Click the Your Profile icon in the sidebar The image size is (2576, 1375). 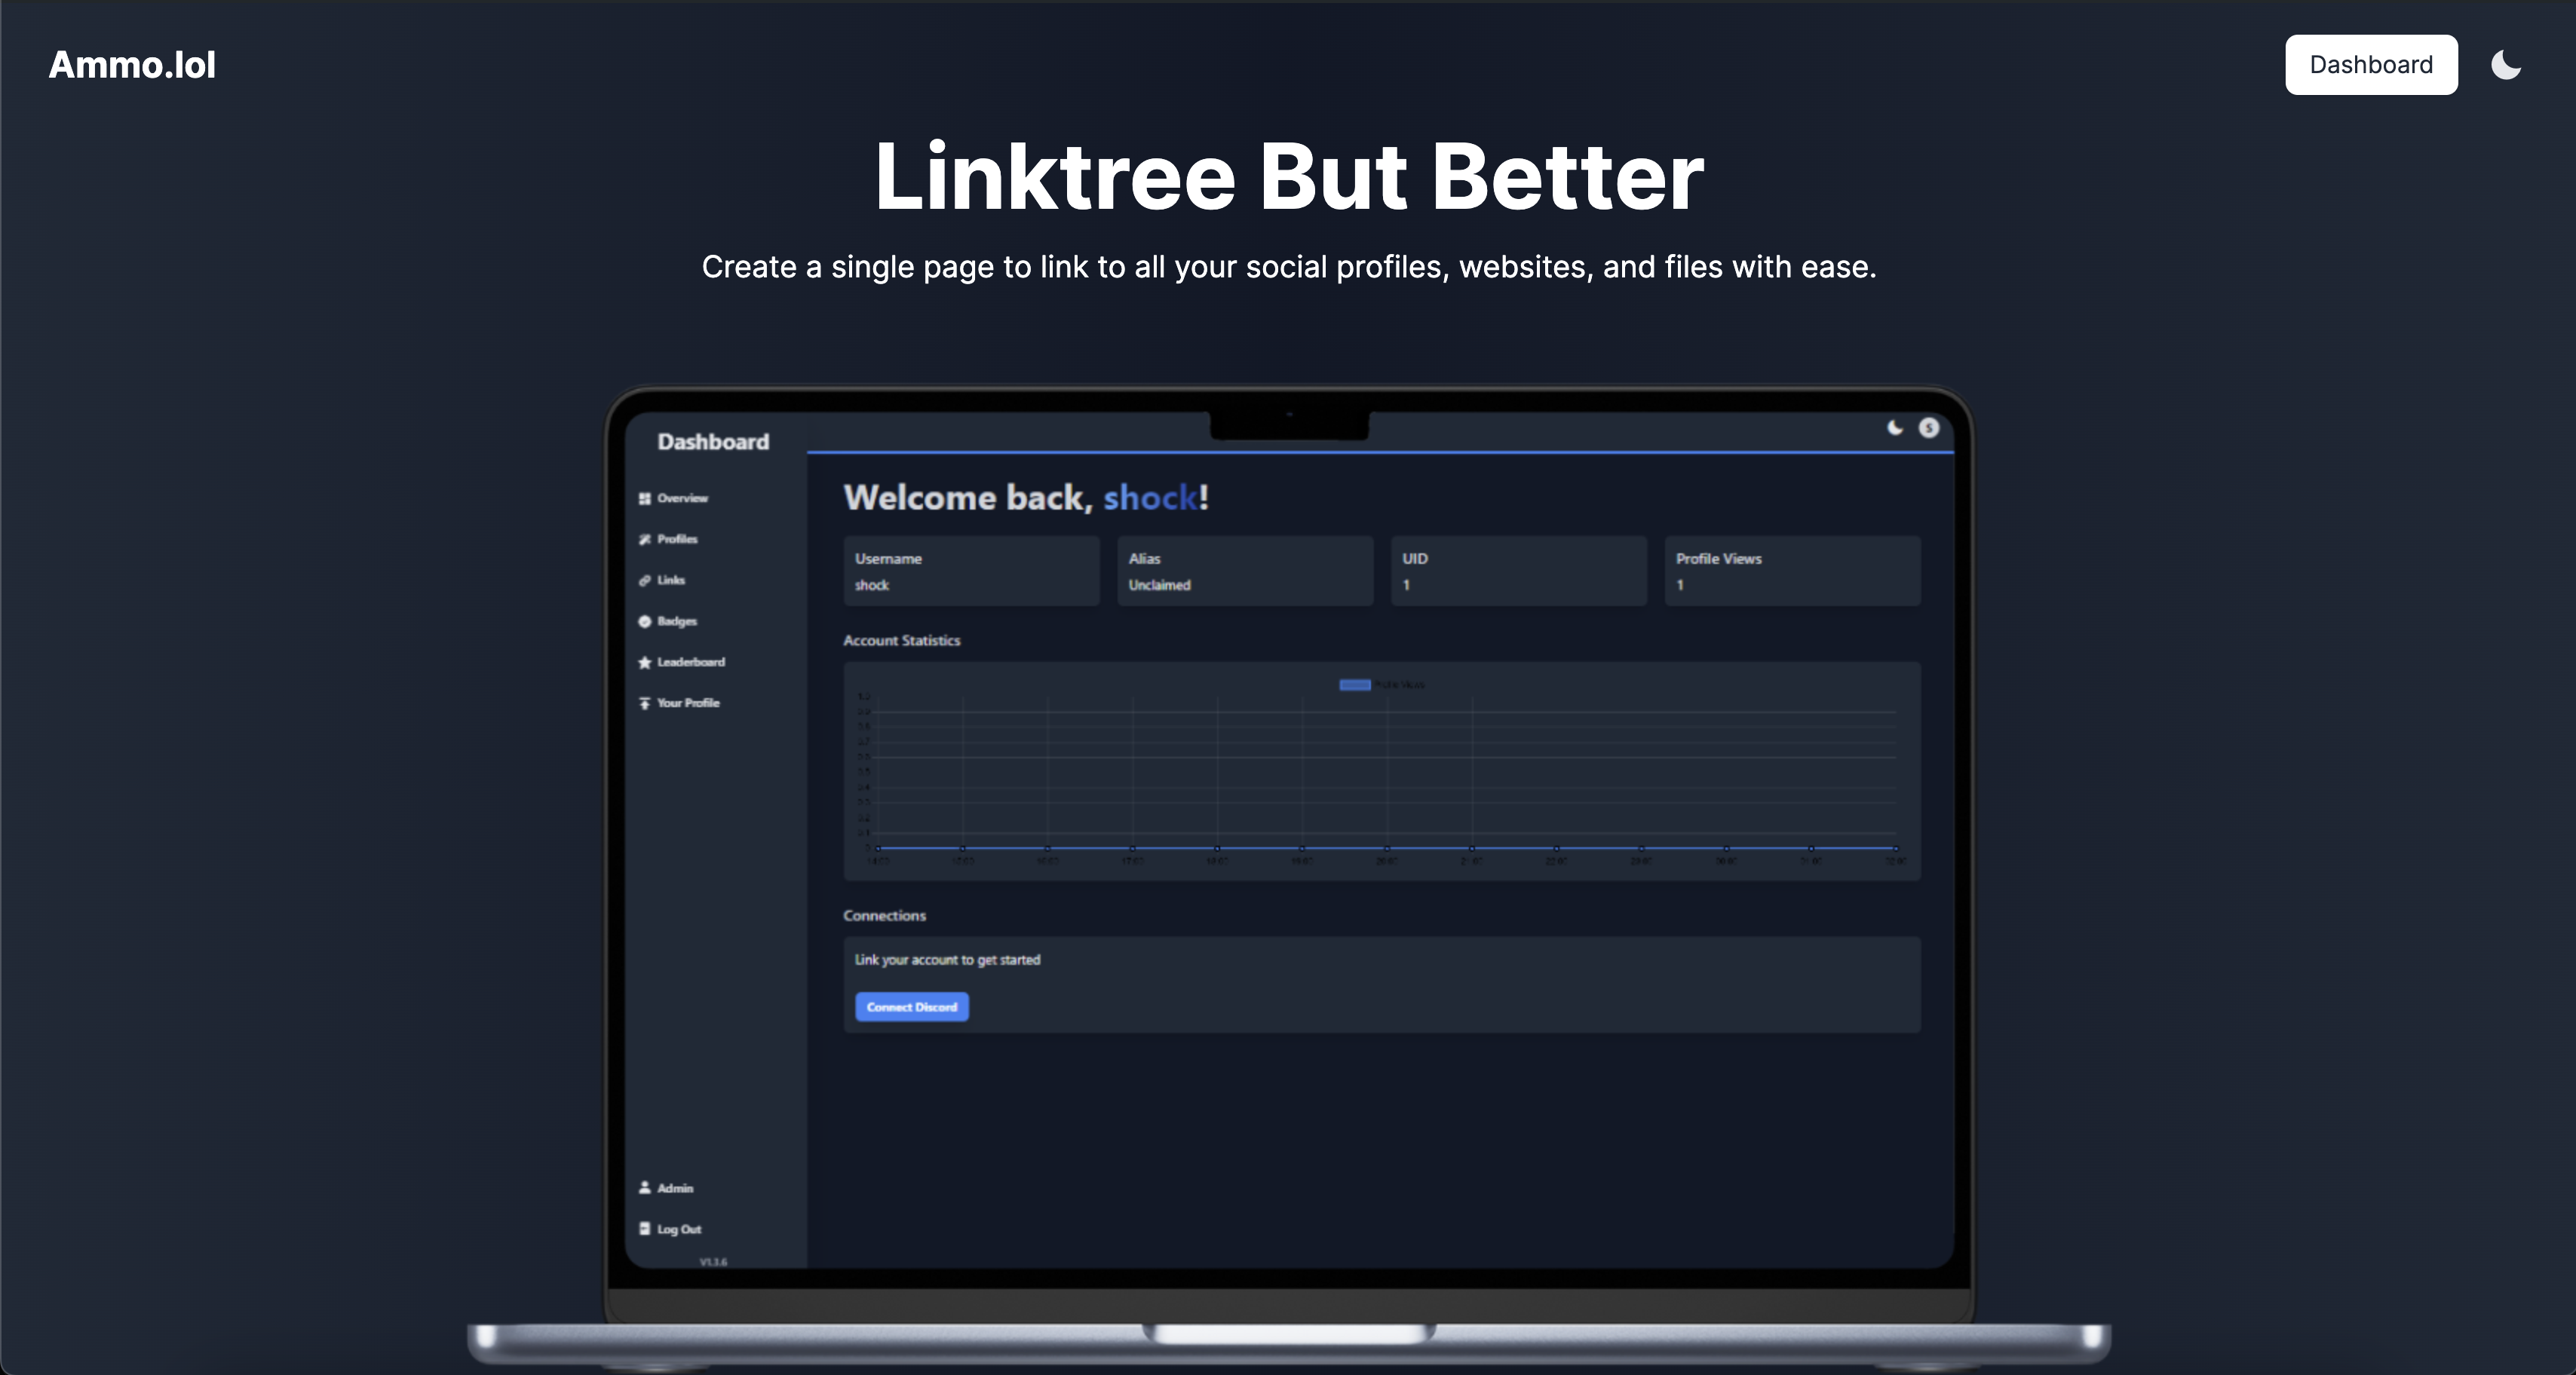click(x=644, y=703)
